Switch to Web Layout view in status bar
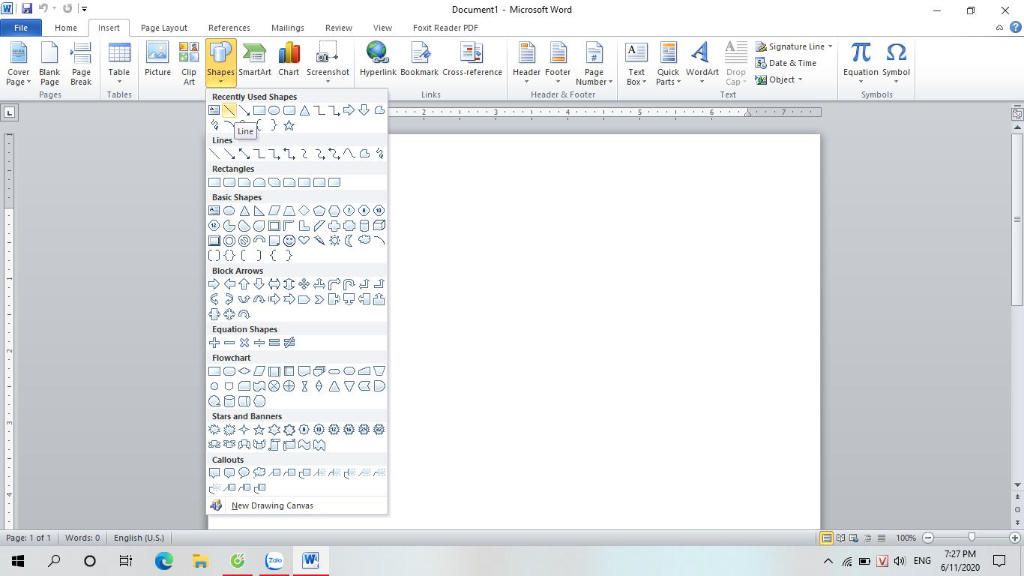Image resolution: width=1024 pixels, height=576 pixels. 854,538
